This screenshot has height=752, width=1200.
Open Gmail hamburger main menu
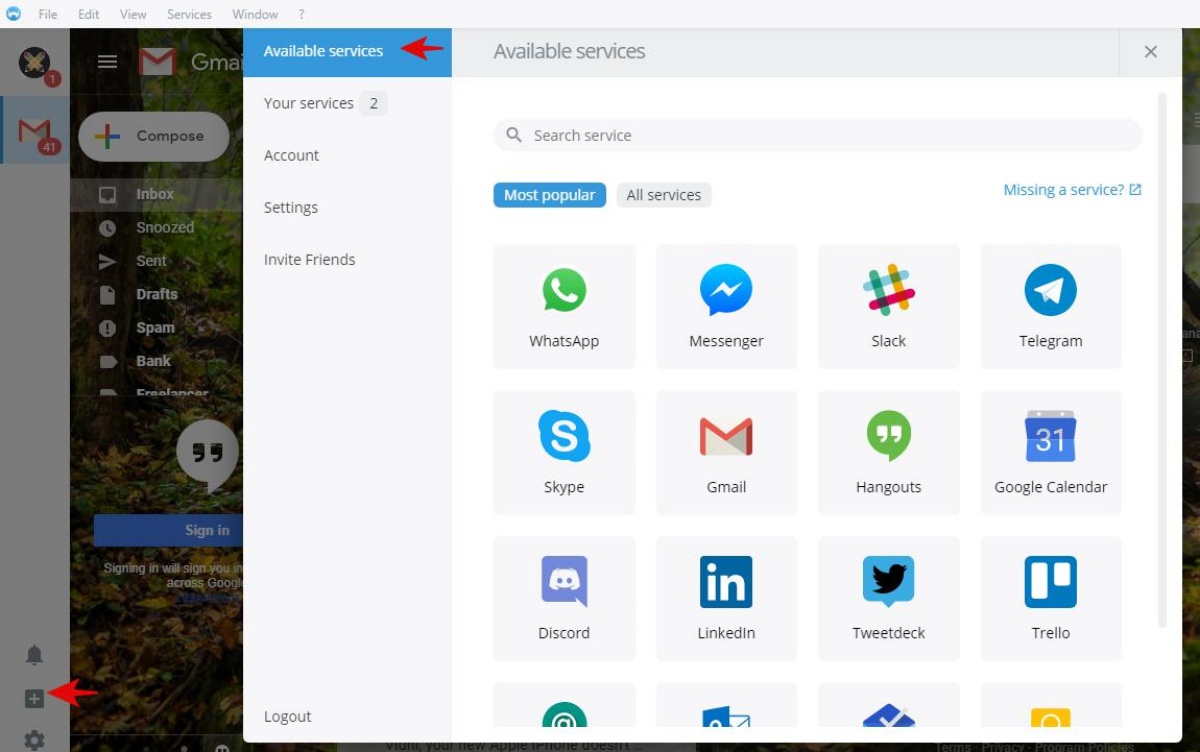[x=107, y=62]
